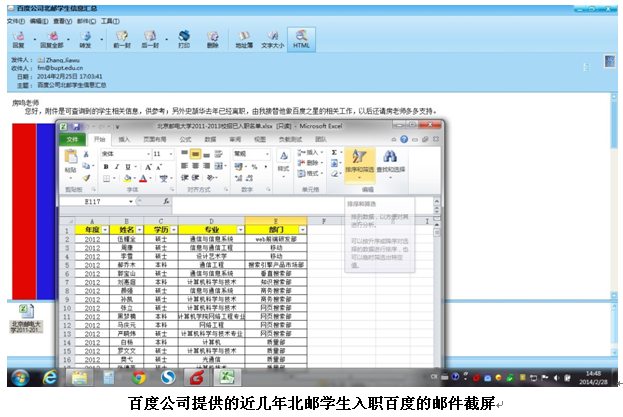Toggle the highlighted middle align button
The width and height of the screenshot is (623, 417).
(195, 154)
